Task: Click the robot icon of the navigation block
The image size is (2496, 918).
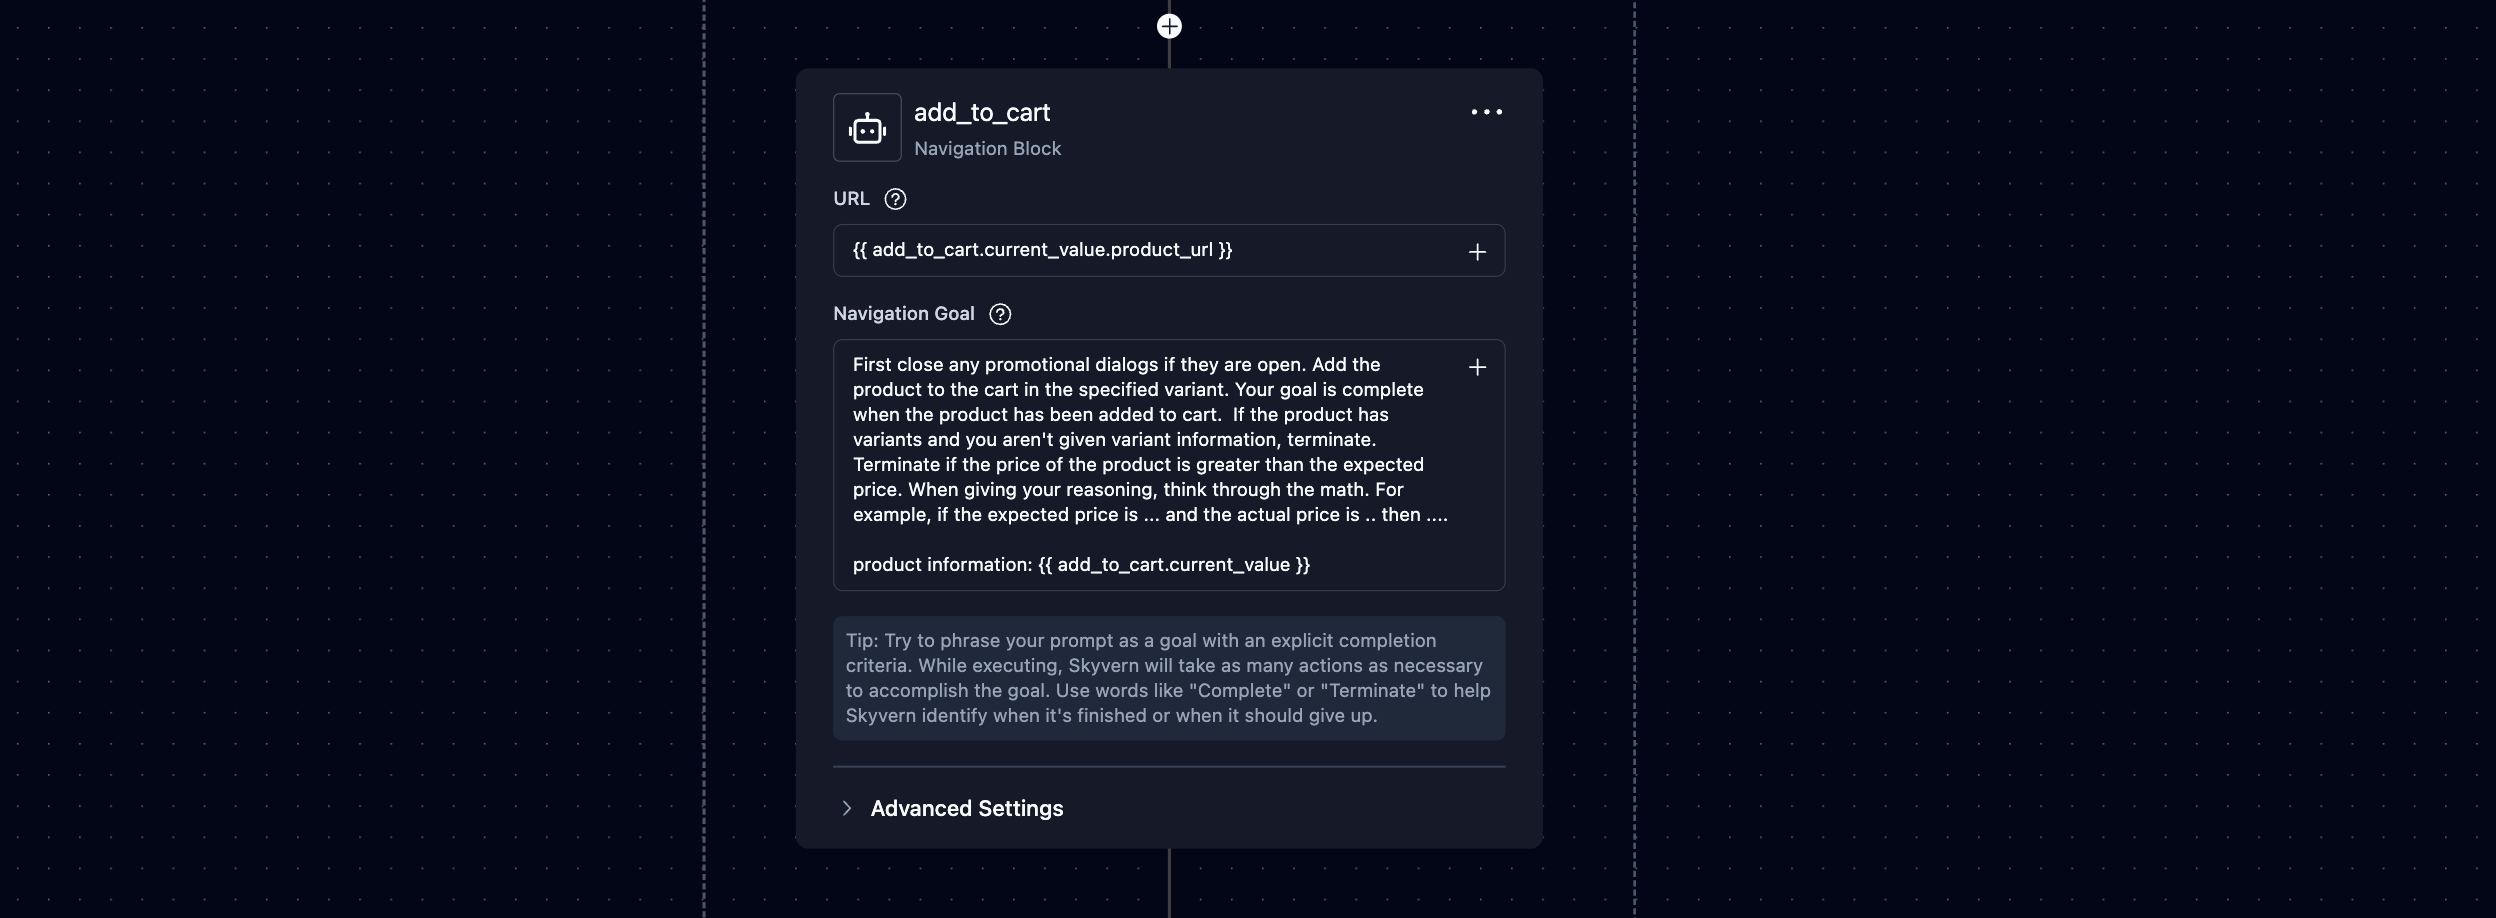Action: click(867, 128)
